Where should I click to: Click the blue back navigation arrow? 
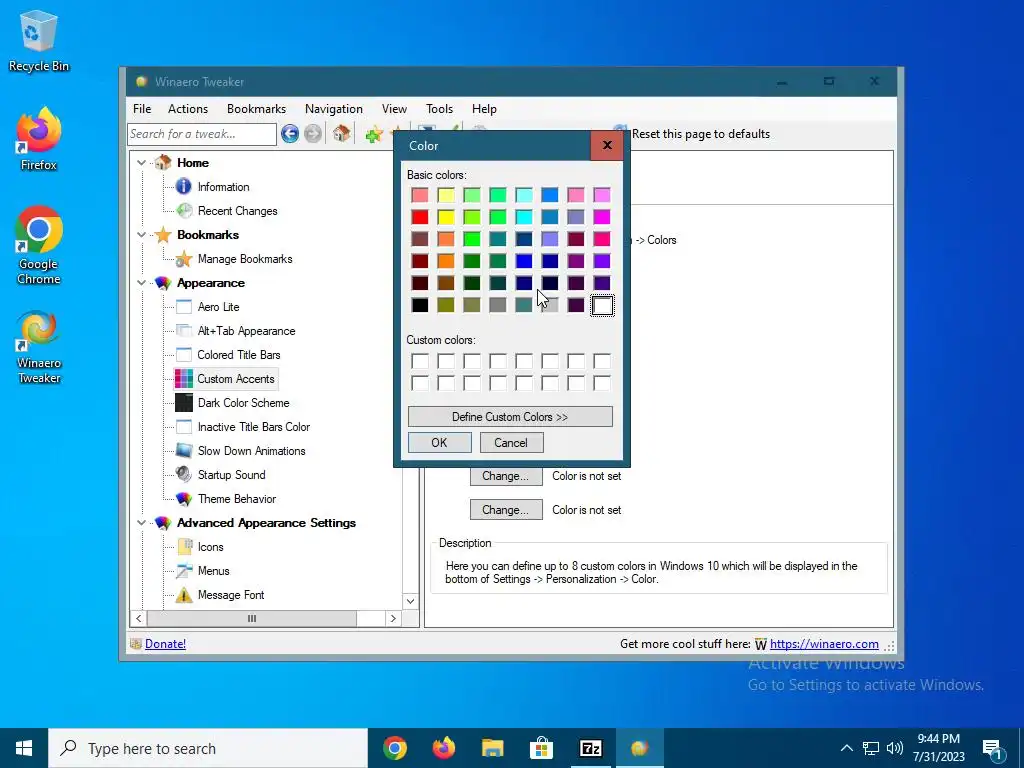290,134
